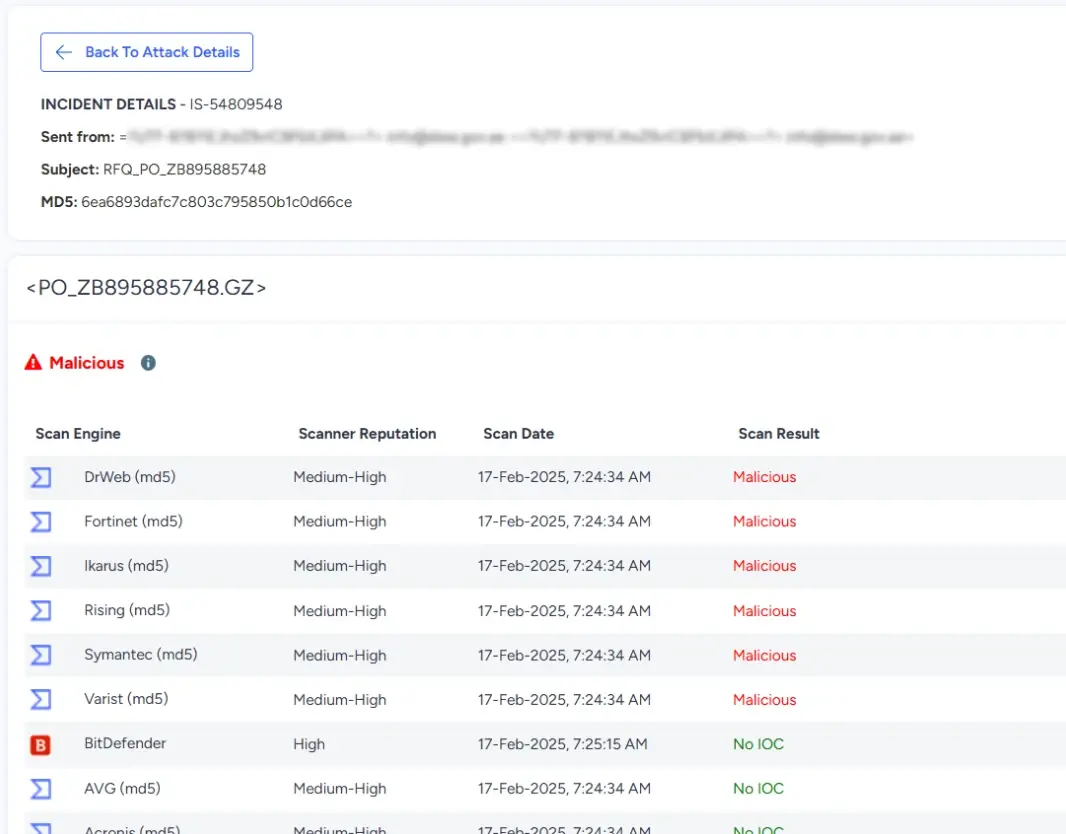Click the Symantec scan engine icon
1066x834 pixels.
(x=40, y=655)
